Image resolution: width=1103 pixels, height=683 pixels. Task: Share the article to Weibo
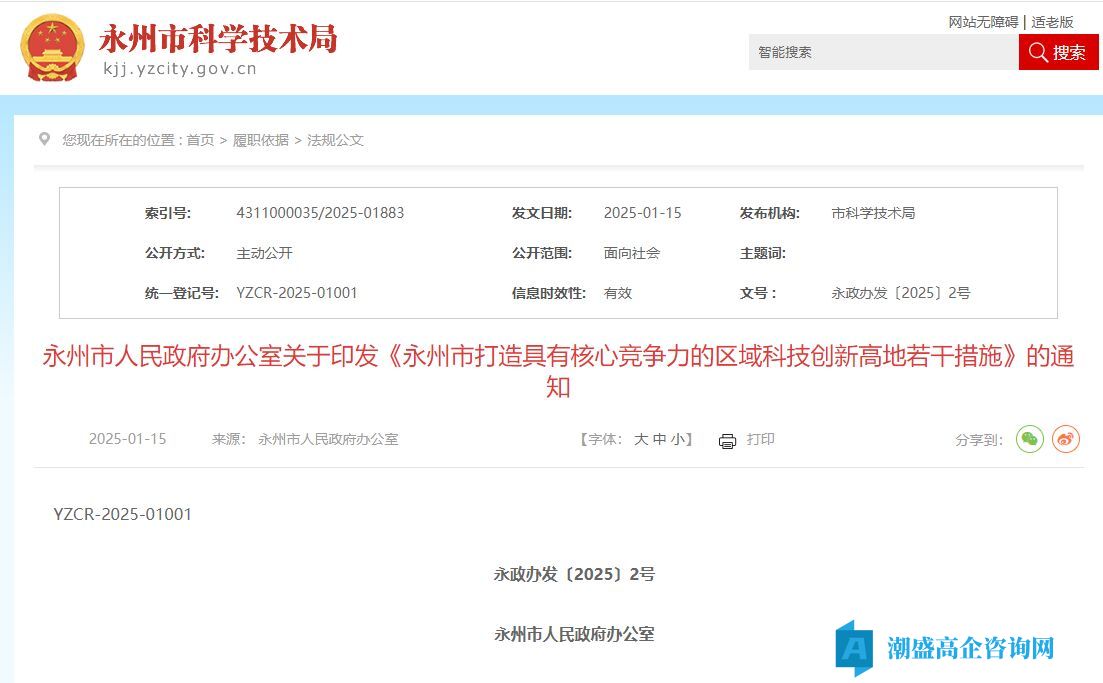[x=1066, y=439]
